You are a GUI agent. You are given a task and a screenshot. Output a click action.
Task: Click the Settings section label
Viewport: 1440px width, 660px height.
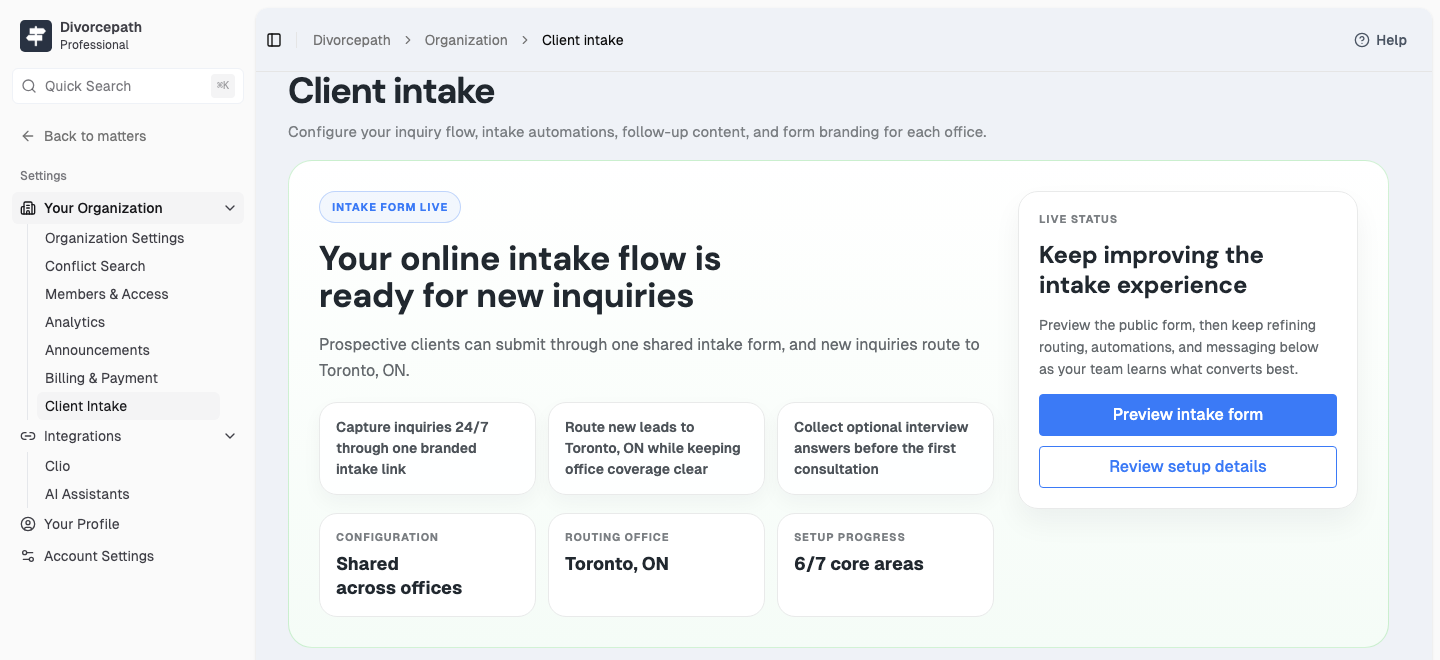[43, 176]
